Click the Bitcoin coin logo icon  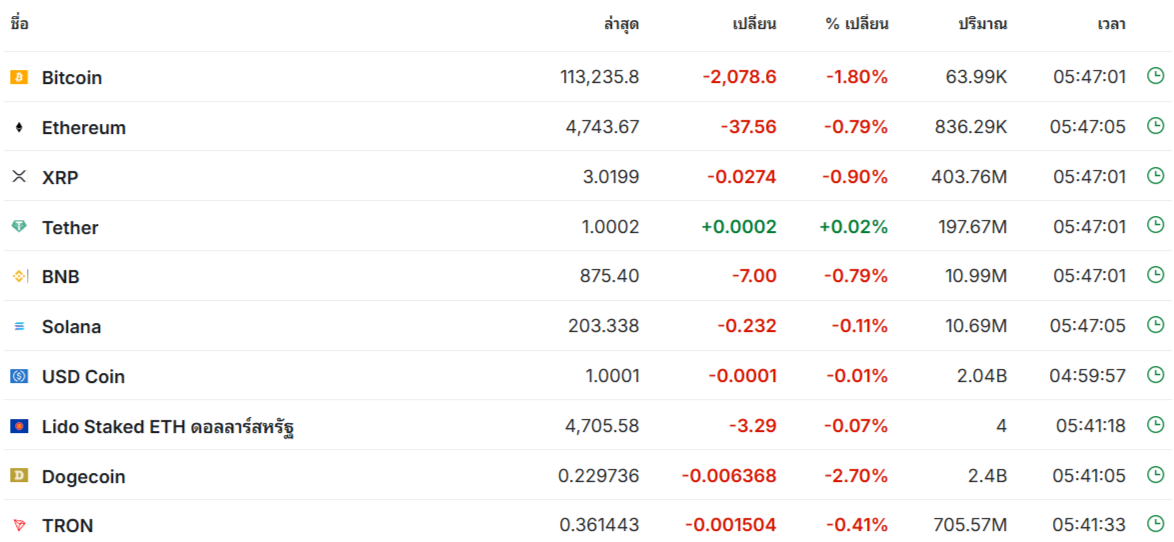pos(19,77)
